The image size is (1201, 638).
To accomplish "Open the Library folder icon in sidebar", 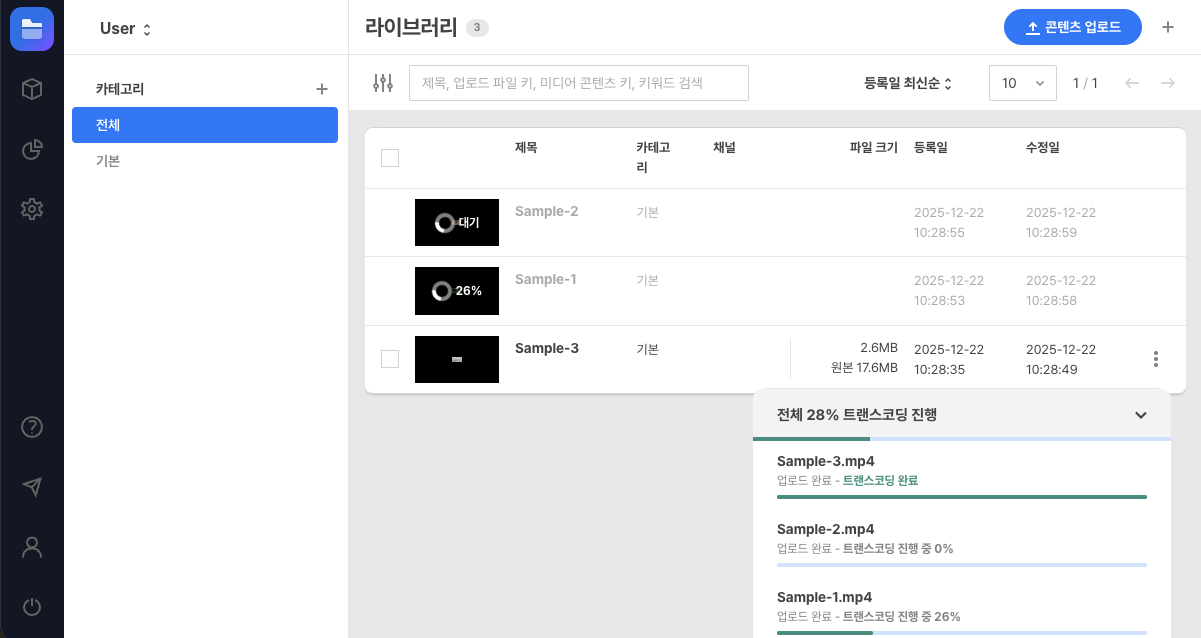I will [31, 27].
